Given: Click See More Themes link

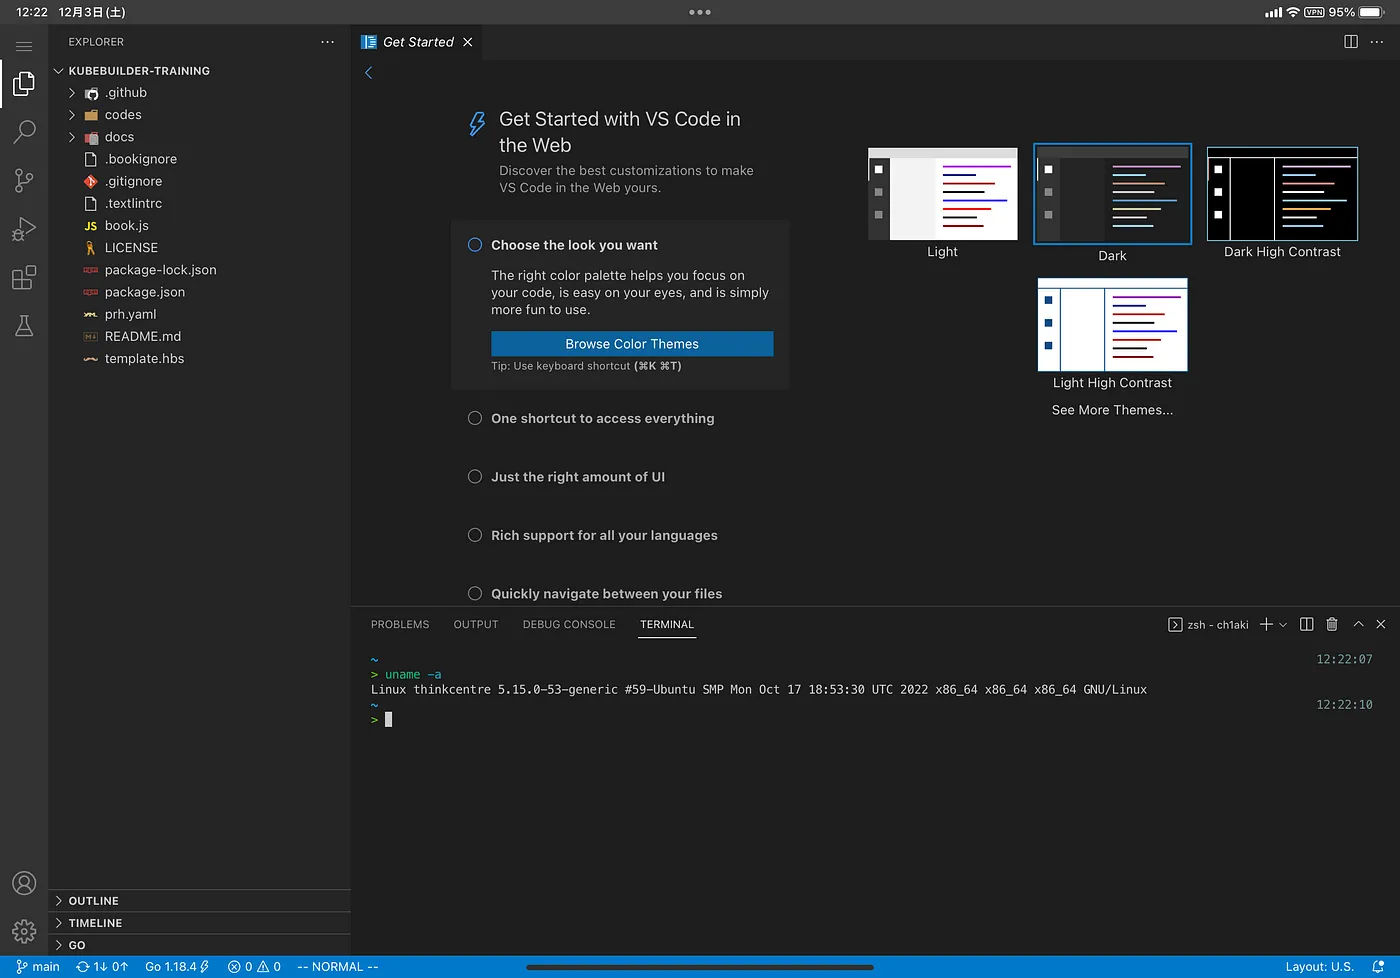Looking at the screenshot, I should click(x=1112, y=410).
